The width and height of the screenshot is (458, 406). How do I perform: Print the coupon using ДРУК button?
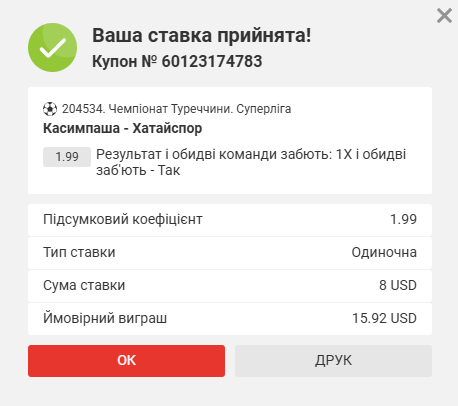(x=333, y=361)
